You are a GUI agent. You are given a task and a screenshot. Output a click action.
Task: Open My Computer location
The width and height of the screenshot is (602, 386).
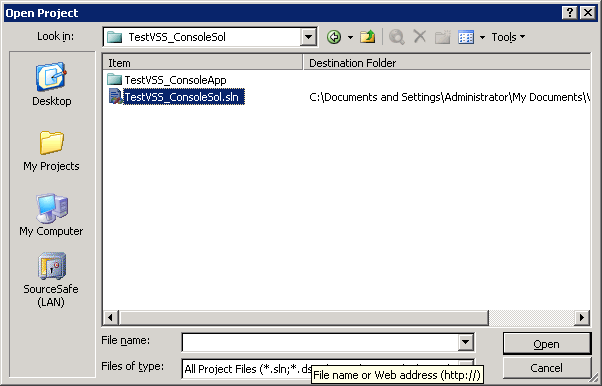click(x=51, y=215)
